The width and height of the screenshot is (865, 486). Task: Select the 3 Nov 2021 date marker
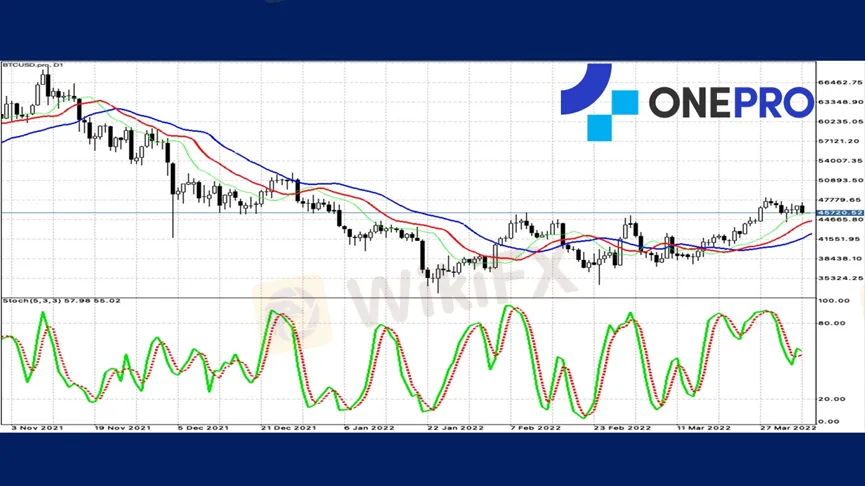tap(37, 427)
